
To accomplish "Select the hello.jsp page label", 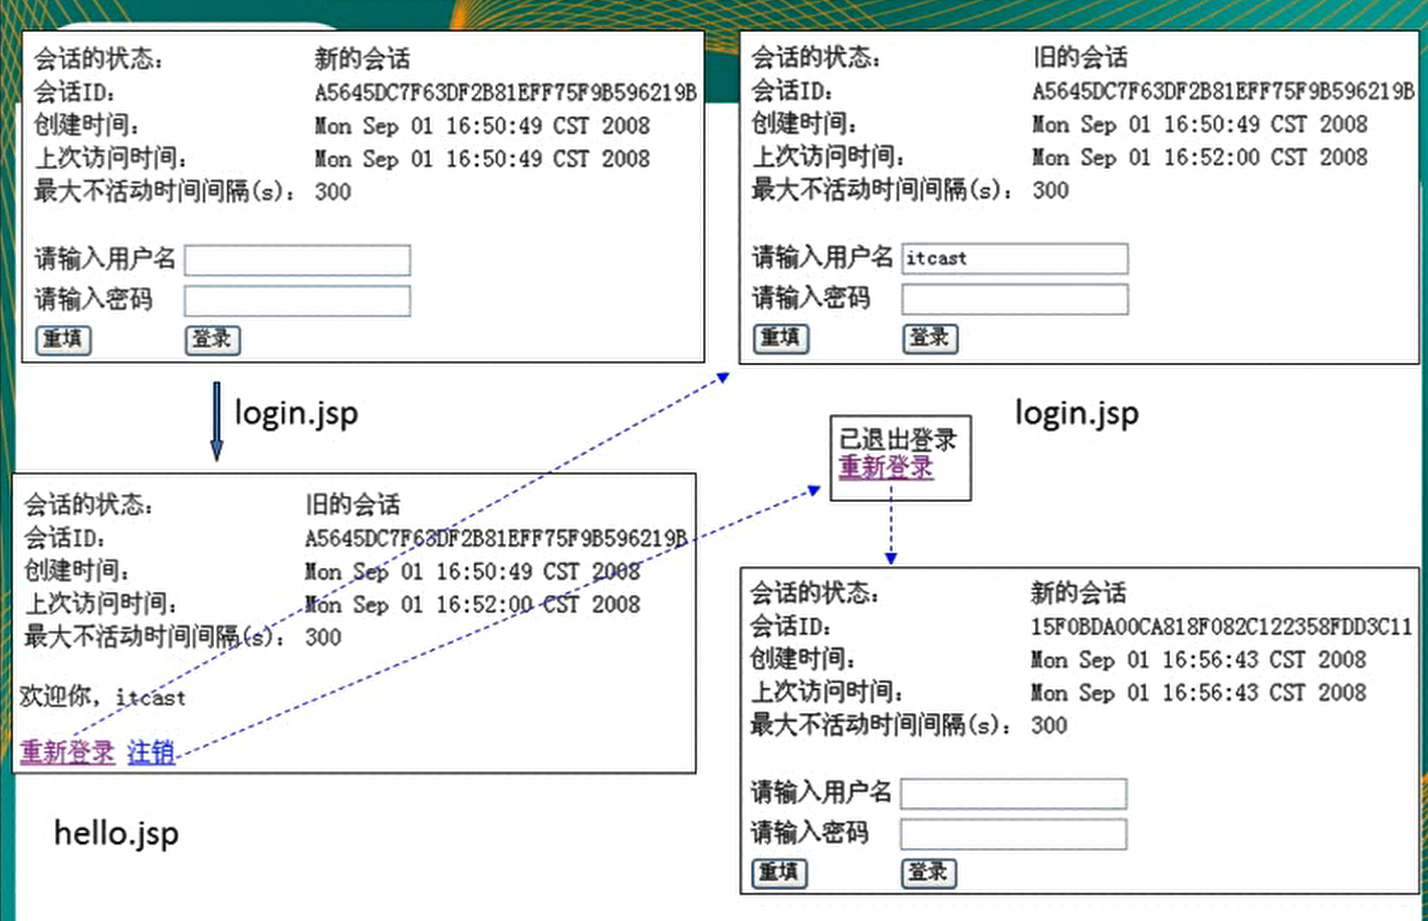I will (x=117, y=832).
